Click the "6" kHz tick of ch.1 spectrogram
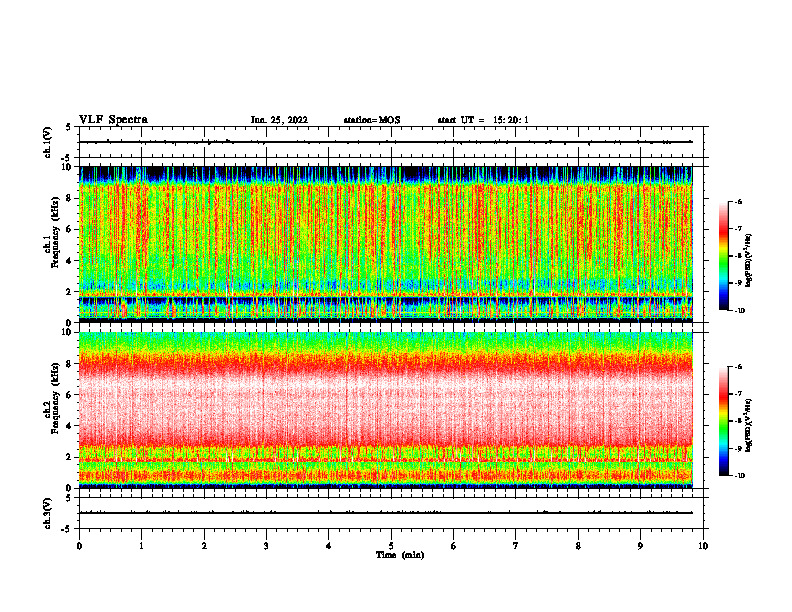 [x=70, y=229]
